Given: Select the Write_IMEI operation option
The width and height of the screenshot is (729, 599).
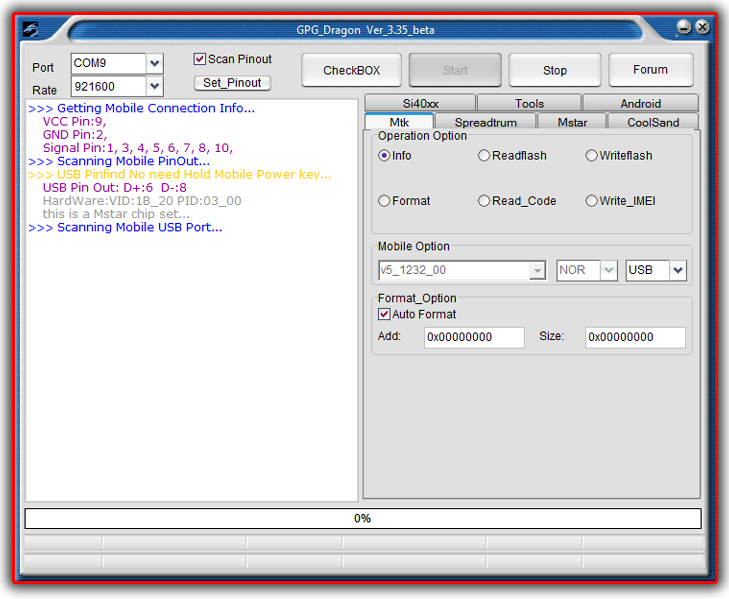Looking at the screenshot, I should tap(591, 200).
